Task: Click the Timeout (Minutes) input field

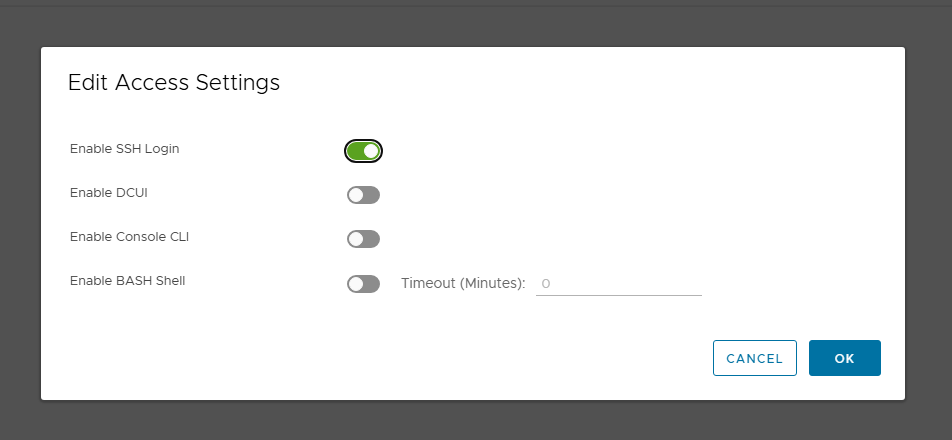Action: [x=618, y=284]
